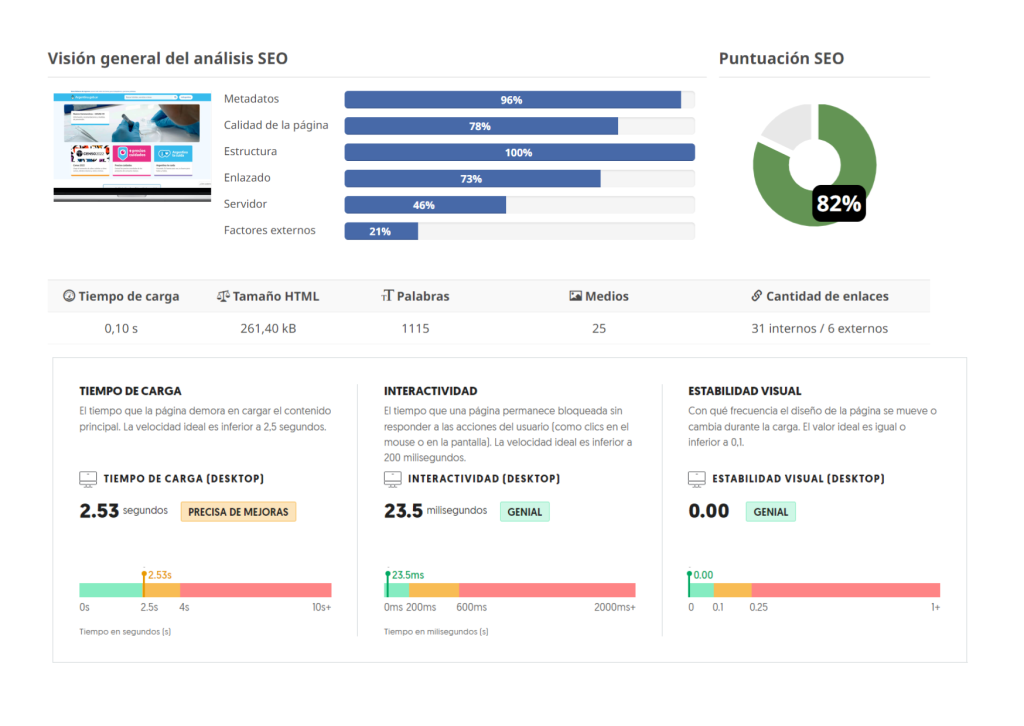Click the 2.53s marker on load time scale
Screen dimensions: 1024x726
click(x=144, y=576)
